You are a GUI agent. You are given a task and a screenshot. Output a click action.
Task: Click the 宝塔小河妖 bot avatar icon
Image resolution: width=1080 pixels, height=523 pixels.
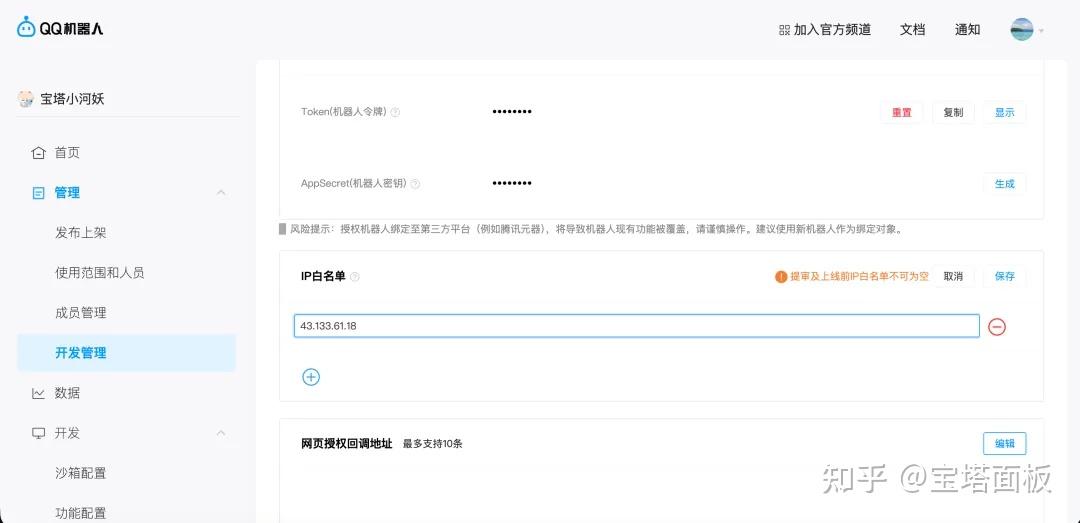25,99
